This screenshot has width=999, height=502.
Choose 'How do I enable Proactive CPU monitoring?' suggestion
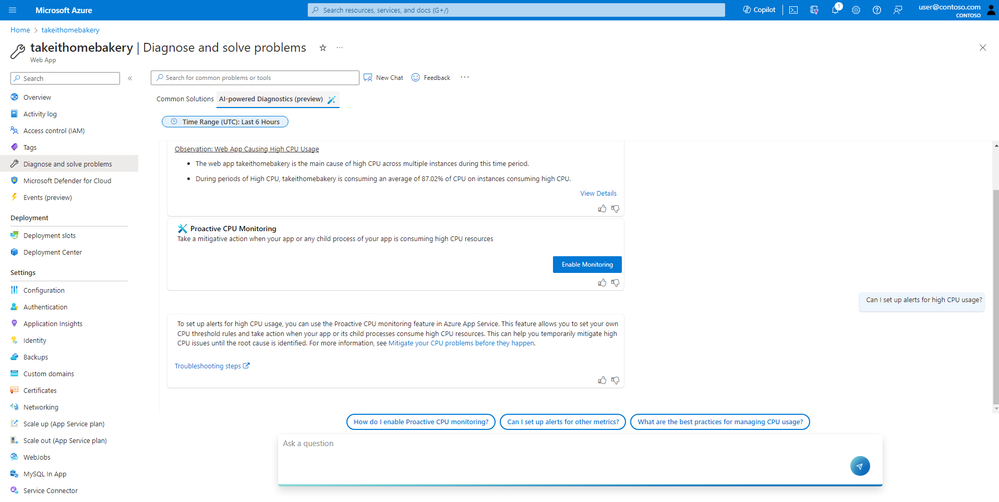click(420, 422)
